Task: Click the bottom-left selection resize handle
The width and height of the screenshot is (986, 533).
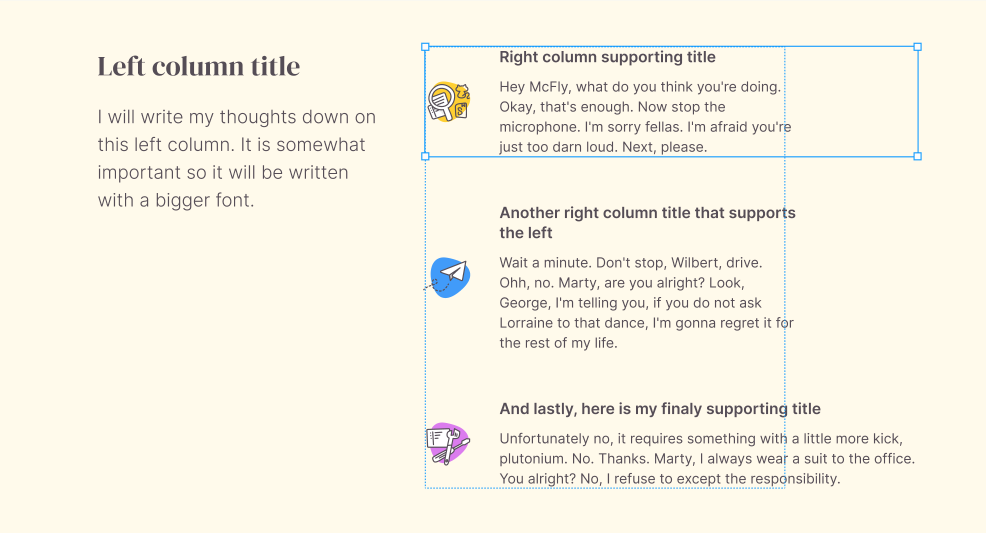Action: (425, 156)
